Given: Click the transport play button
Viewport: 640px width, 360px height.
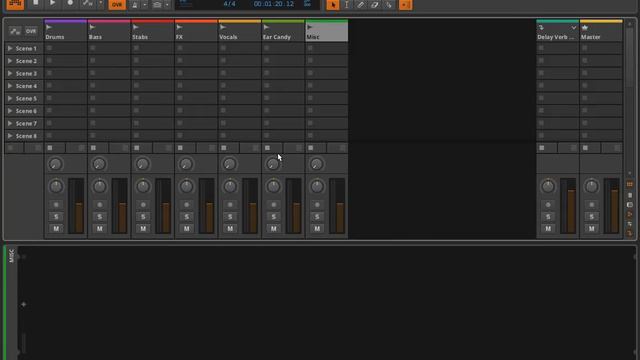Looking at the screenshot, I should tap(53, 3).
